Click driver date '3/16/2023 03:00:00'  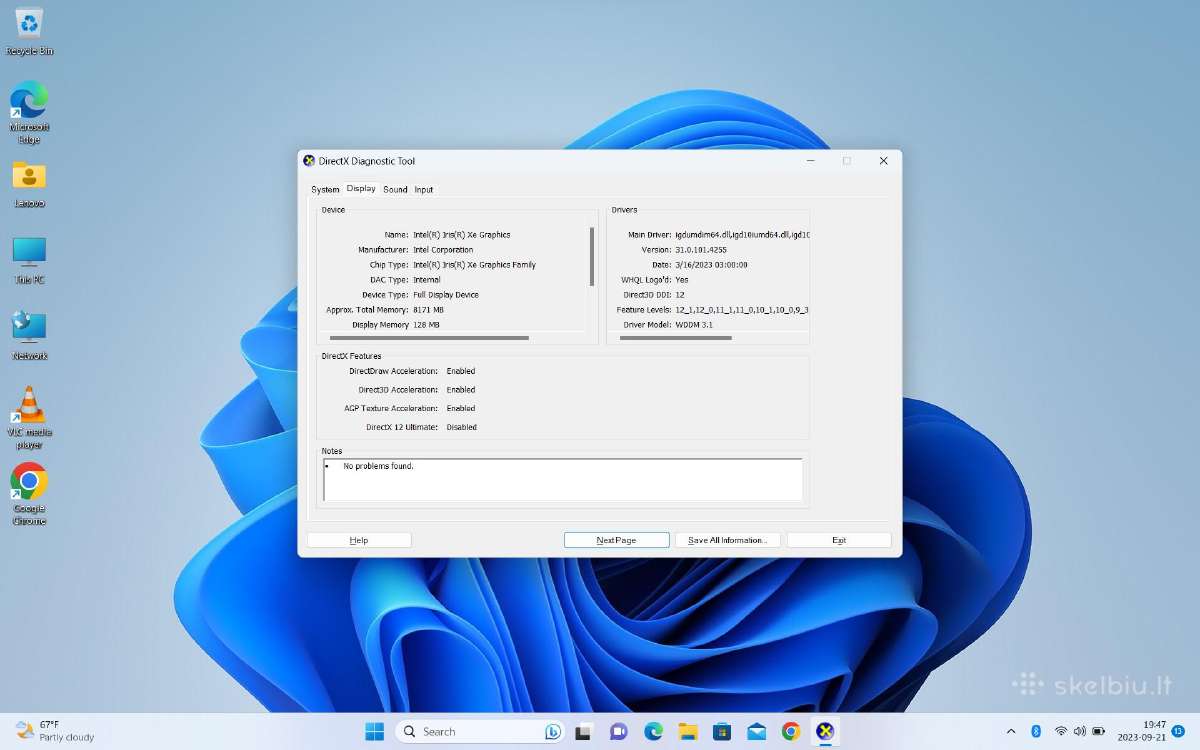[x=711, y=265]
